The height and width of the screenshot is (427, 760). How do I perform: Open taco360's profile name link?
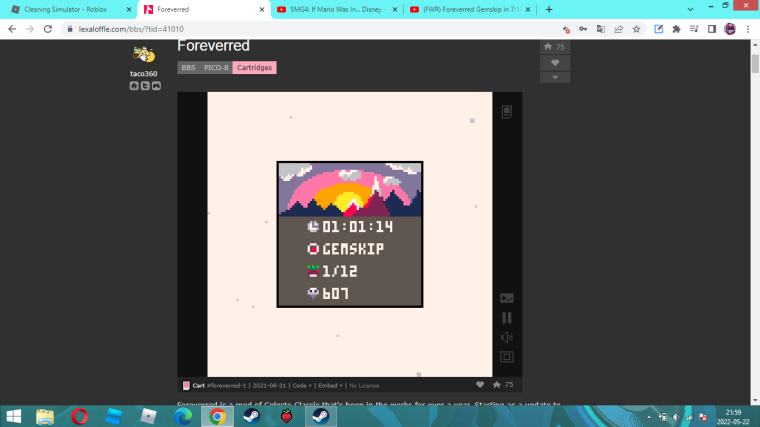tap(143, 74)
